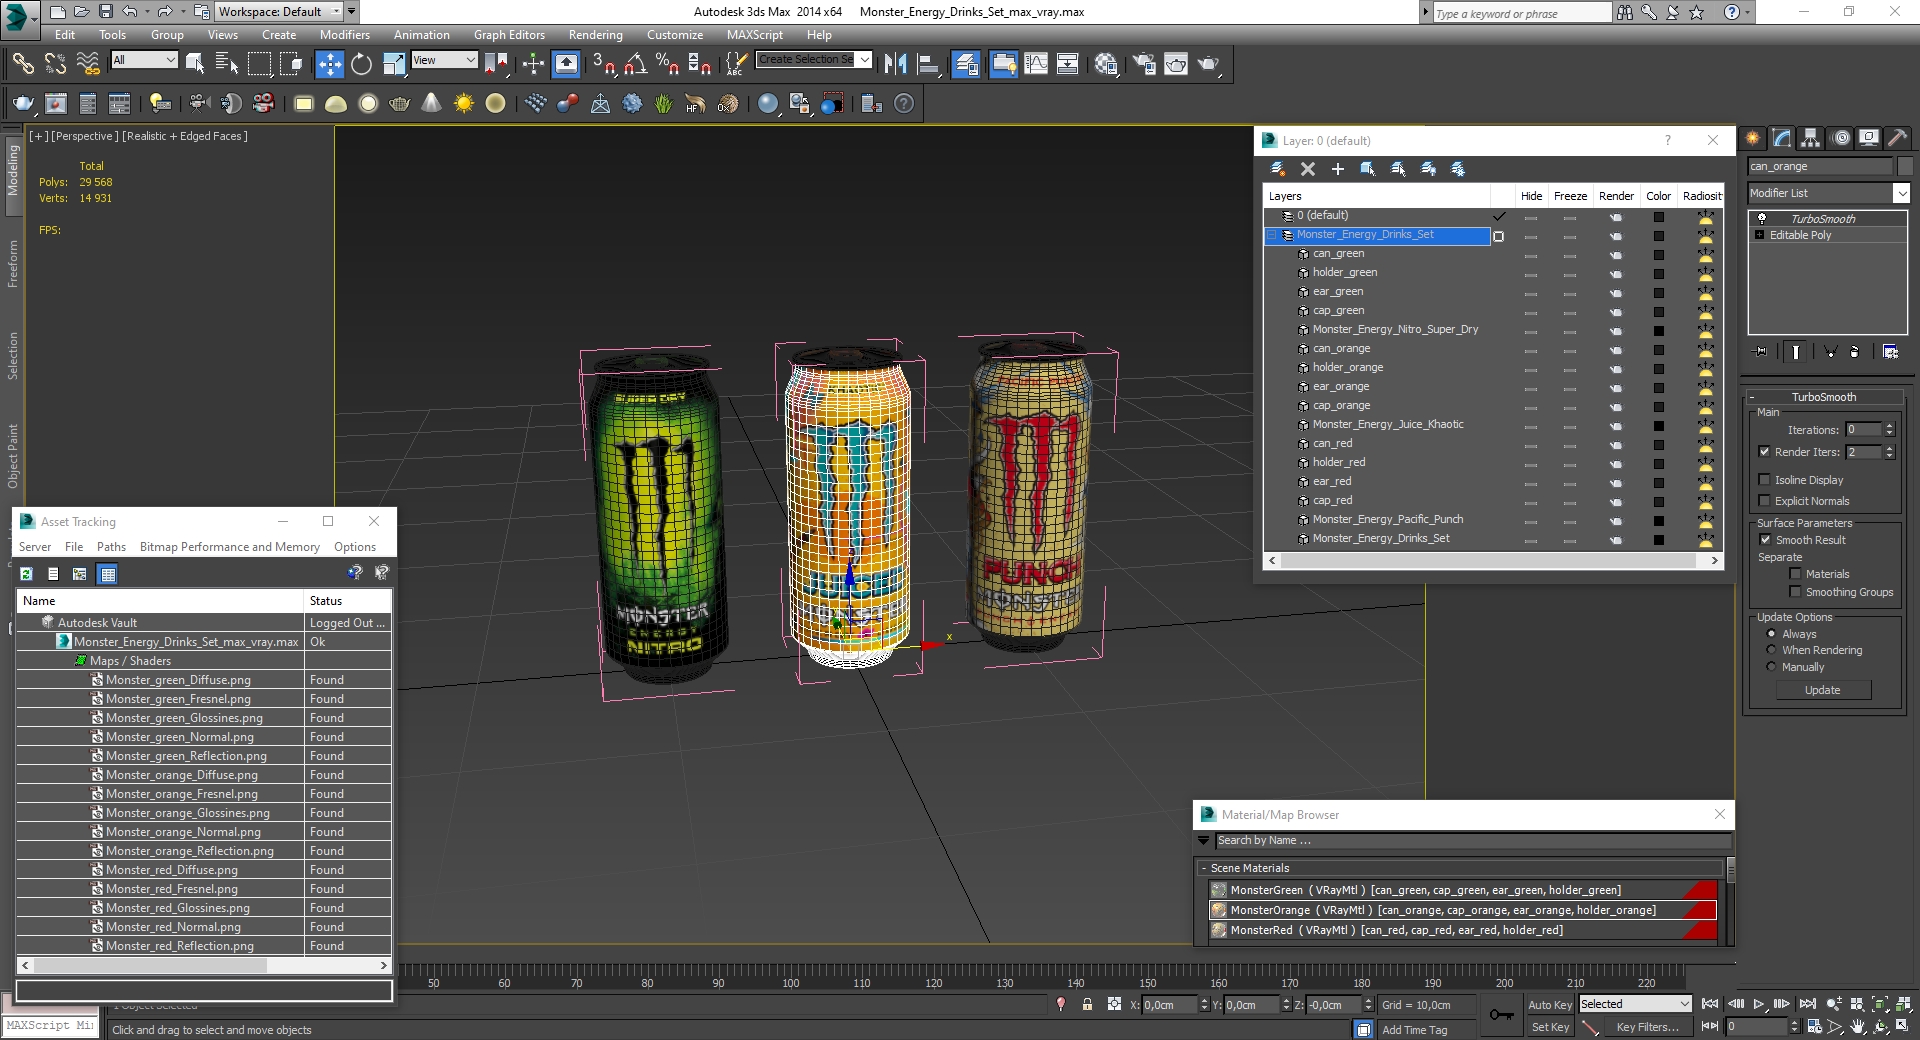Toggle Render Iters checkbox
Image resolution: width=1920 pixels, height=1040 pixels.
[1765, 452]
